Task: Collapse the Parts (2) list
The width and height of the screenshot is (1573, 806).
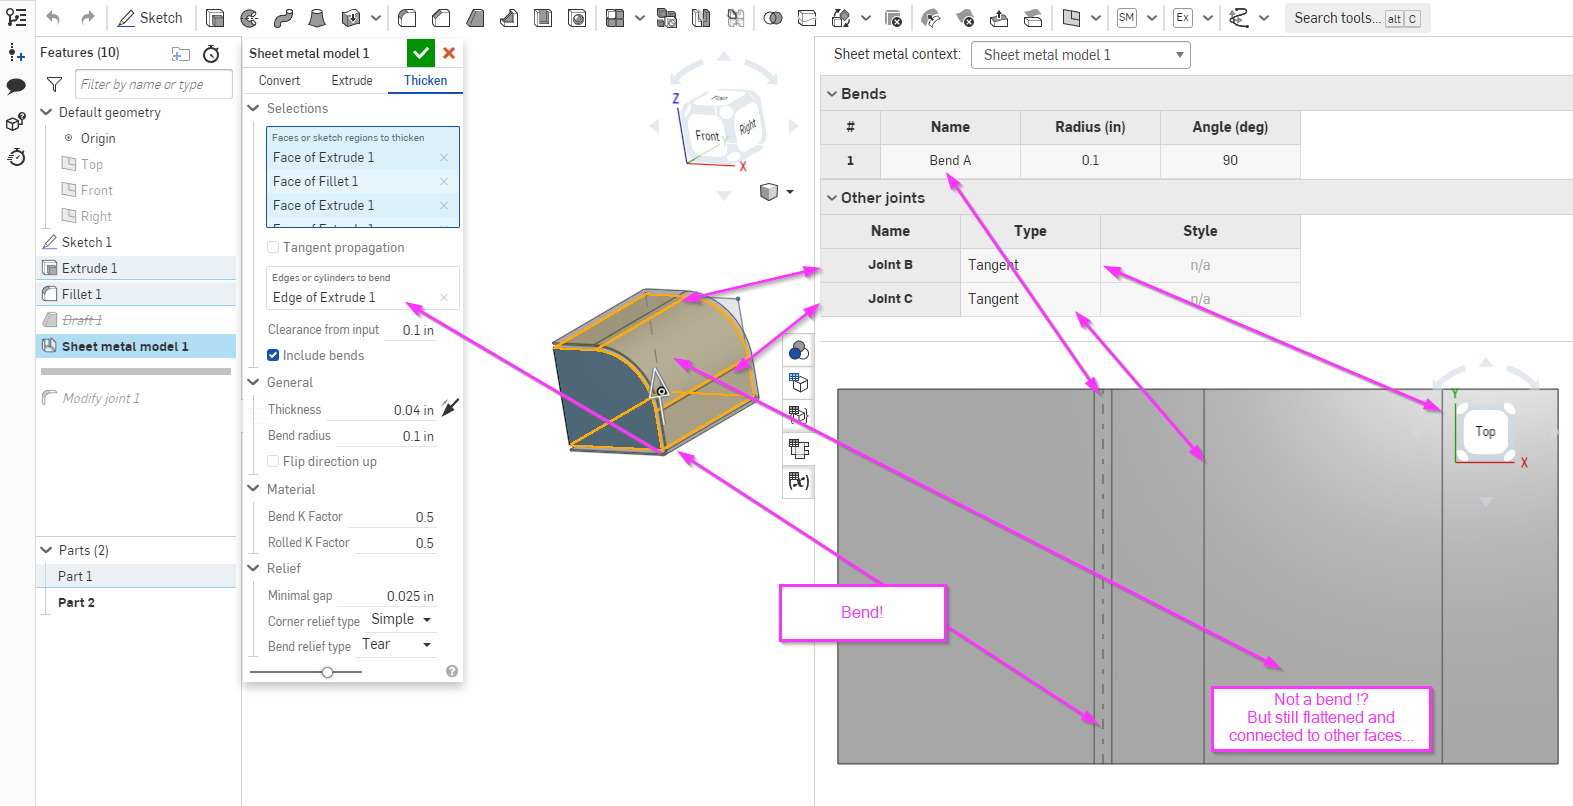Action: 46,550
